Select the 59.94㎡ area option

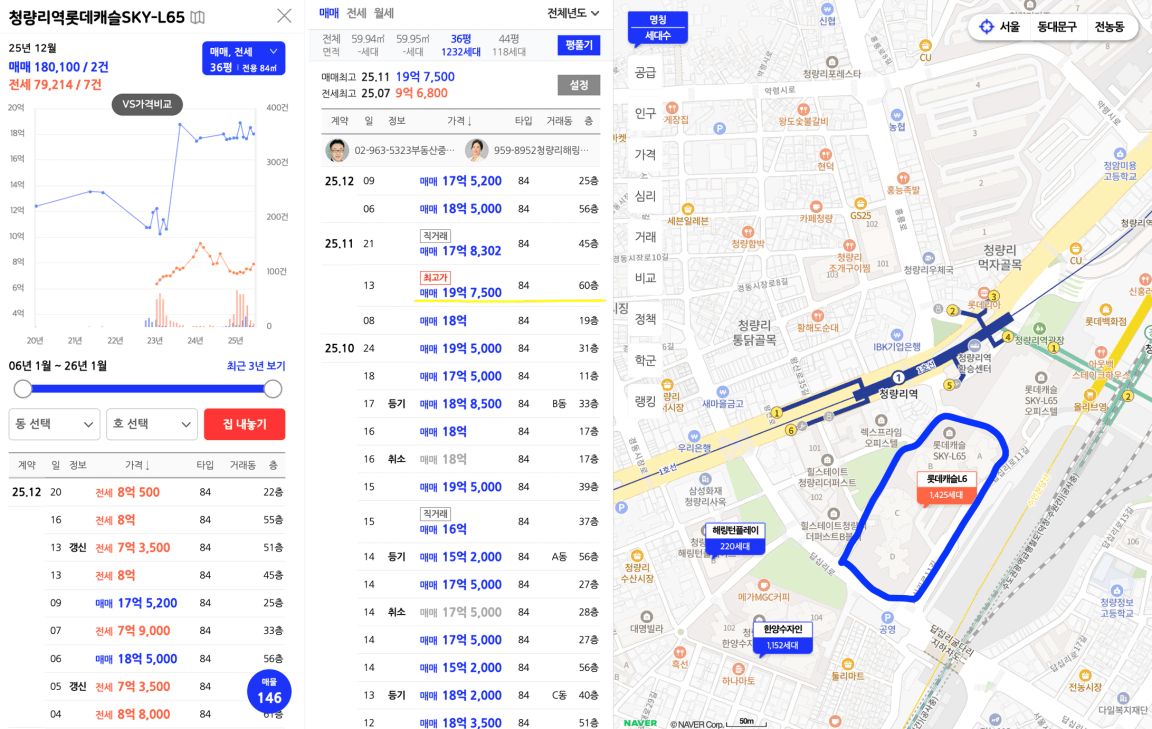(368, 45)
